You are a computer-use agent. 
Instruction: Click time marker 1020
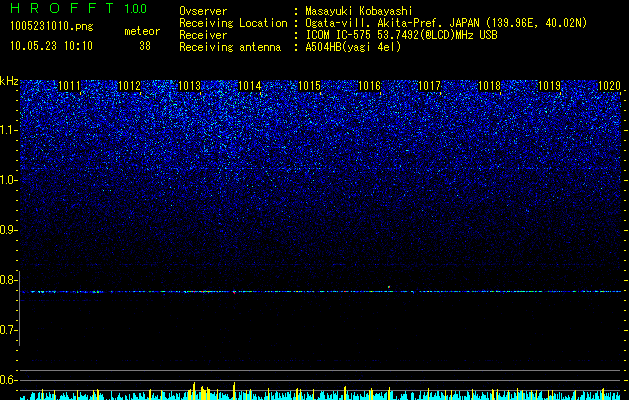coord(609,86)
